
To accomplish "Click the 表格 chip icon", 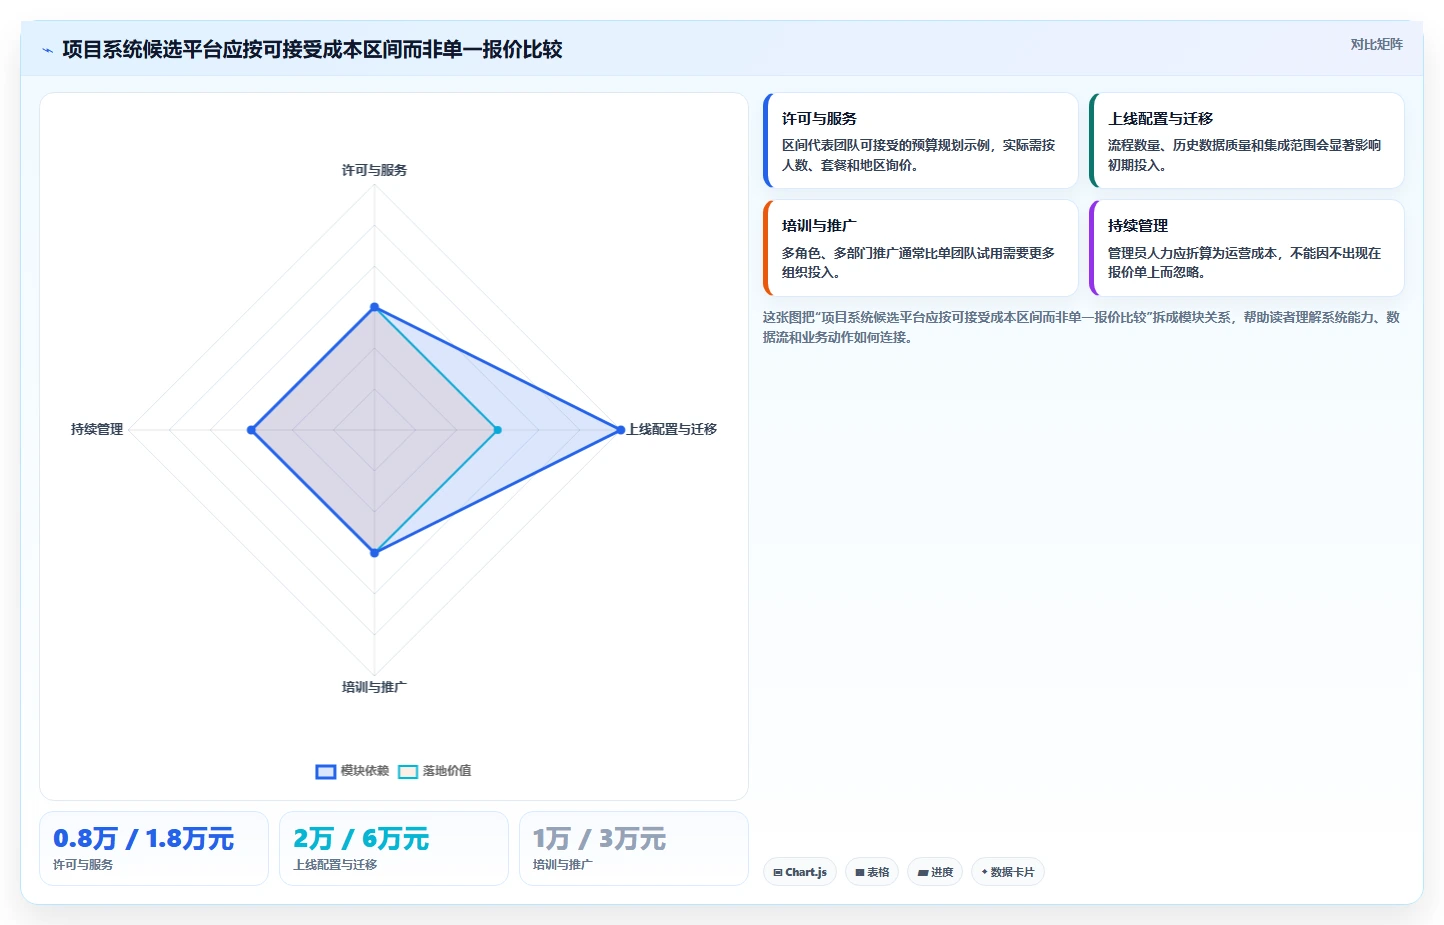I will [860, 873].
